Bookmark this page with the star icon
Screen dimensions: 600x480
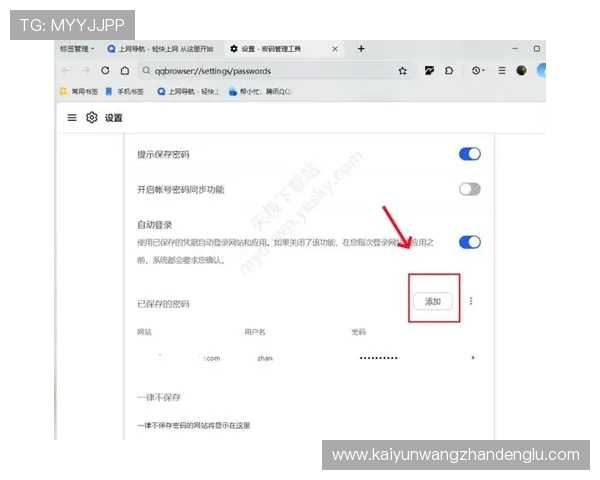[x=402, y=71]
